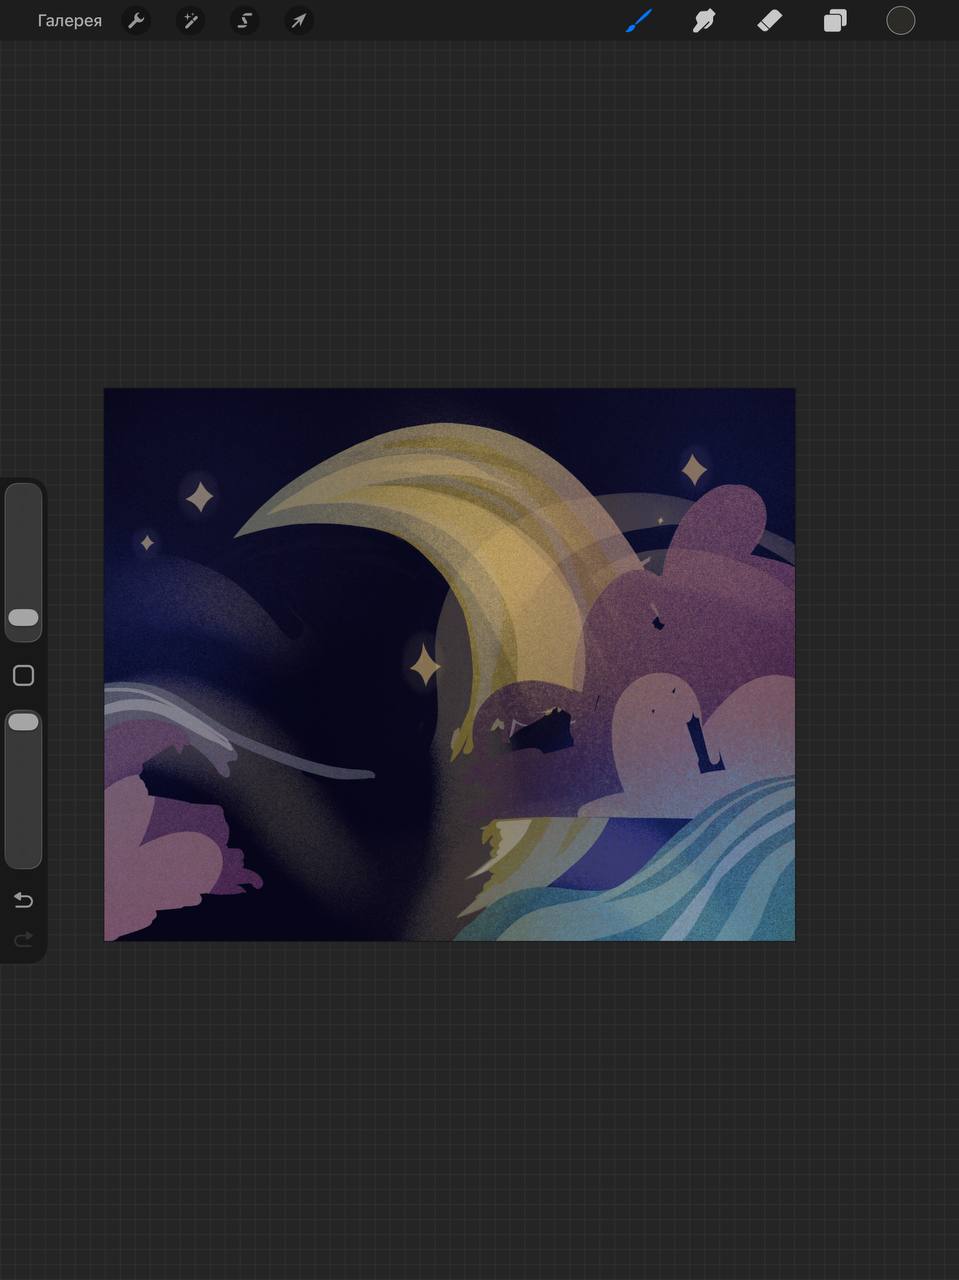Open the Layers panel

835,20
